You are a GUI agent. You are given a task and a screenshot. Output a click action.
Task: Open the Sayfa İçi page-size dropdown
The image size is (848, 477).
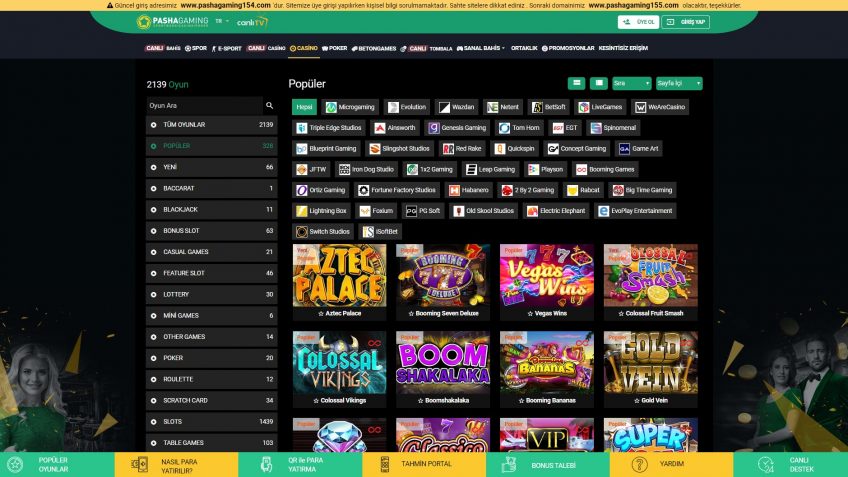[x=679, y=83]
